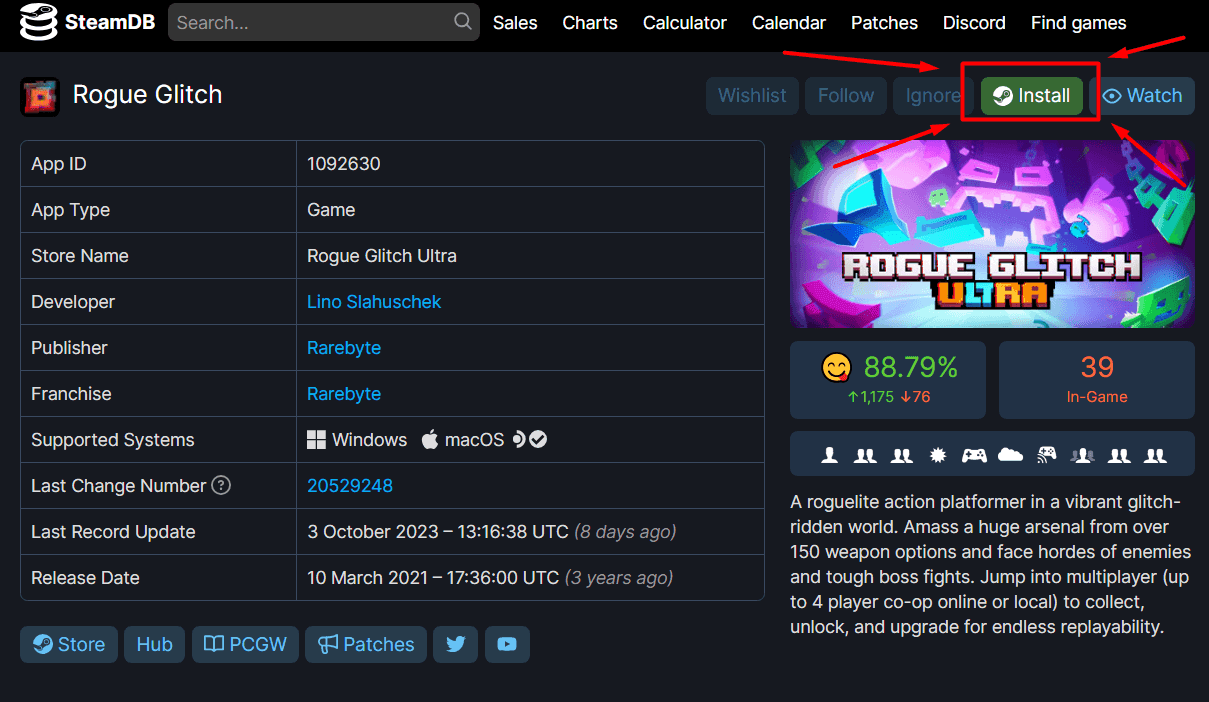Click the 88.79% rating score
The height and width of the screenshot is (702, 1209).
[x=911, y=367]
